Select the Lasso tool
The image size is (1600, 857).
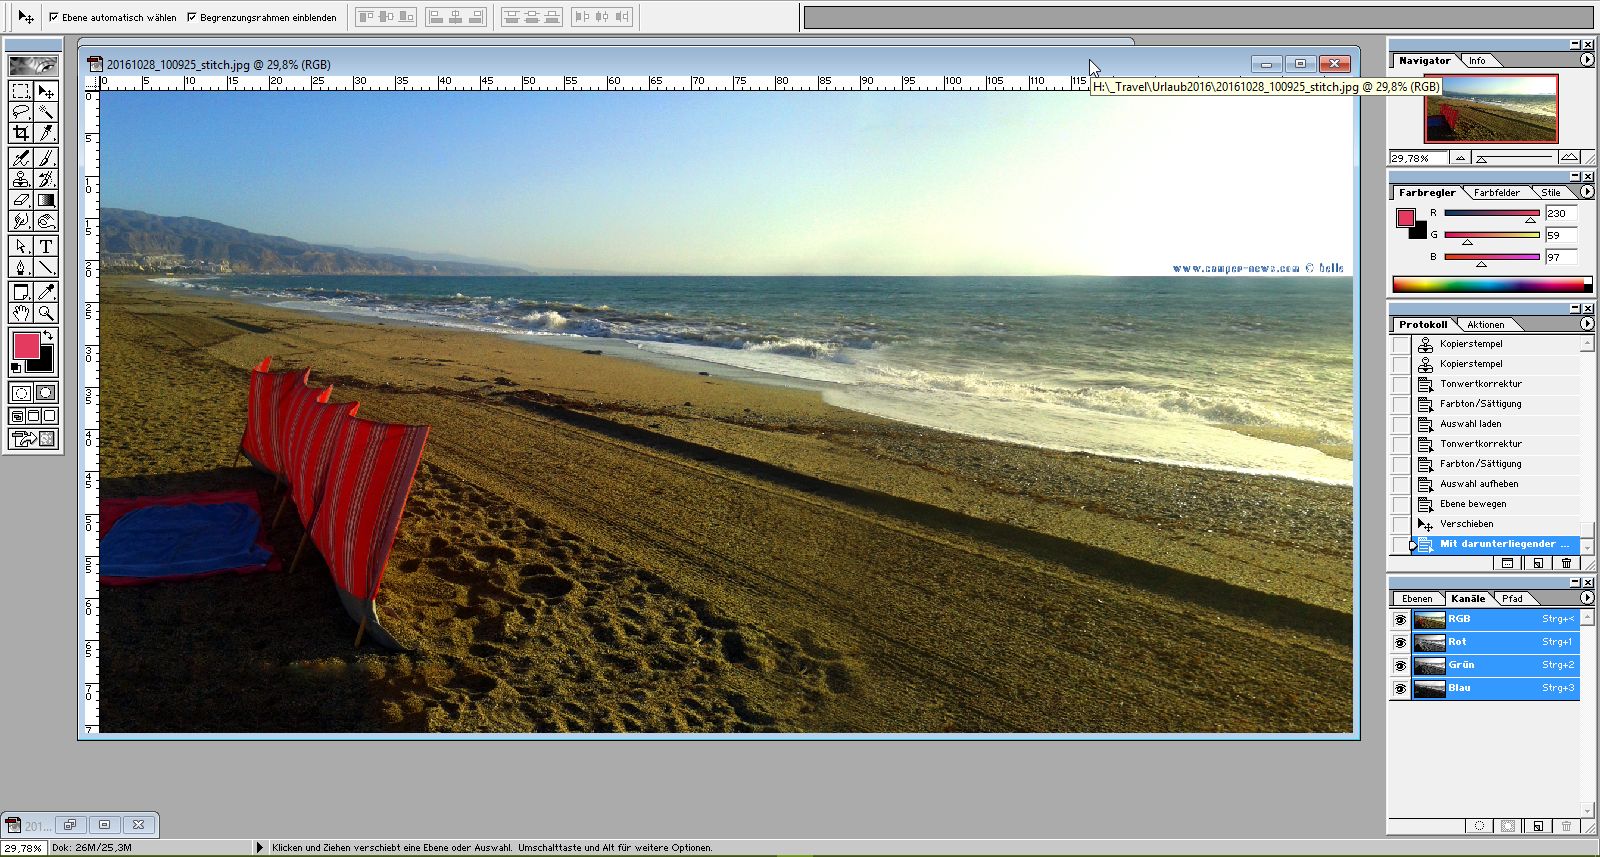tap(21, 112)
